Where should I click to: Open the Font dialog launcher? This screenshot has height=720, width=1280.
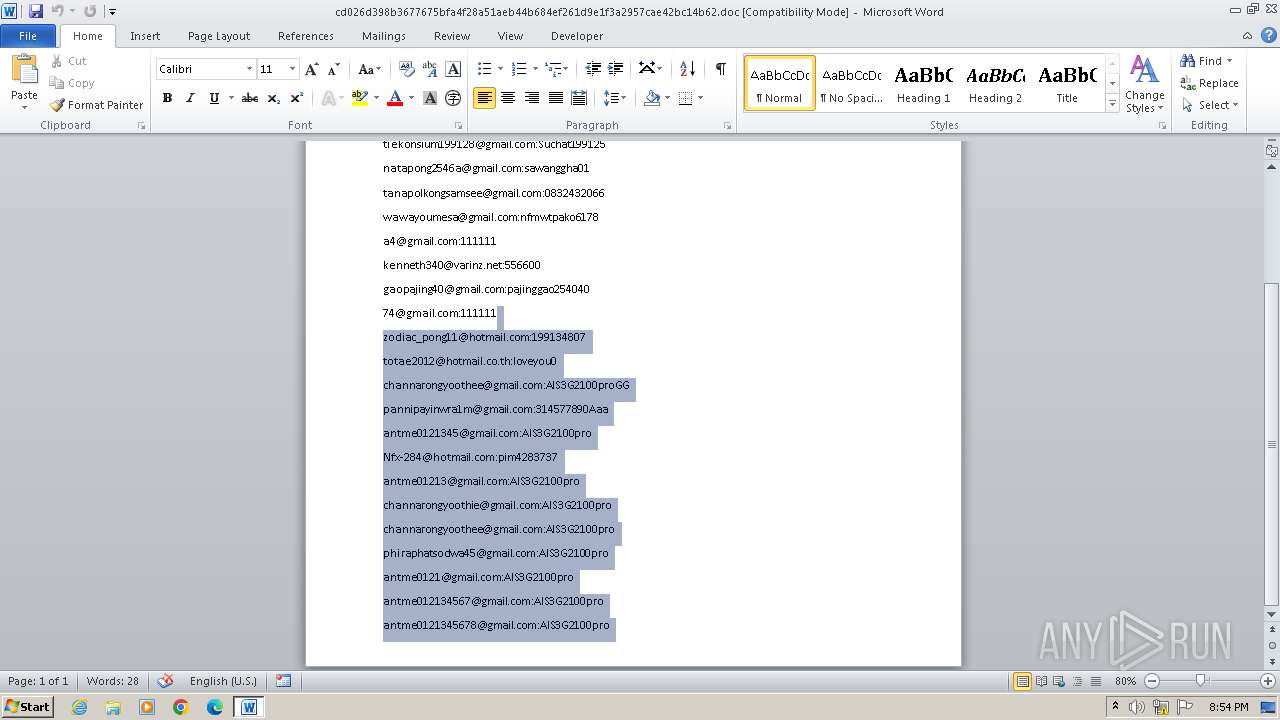click(x=459, y=126)
